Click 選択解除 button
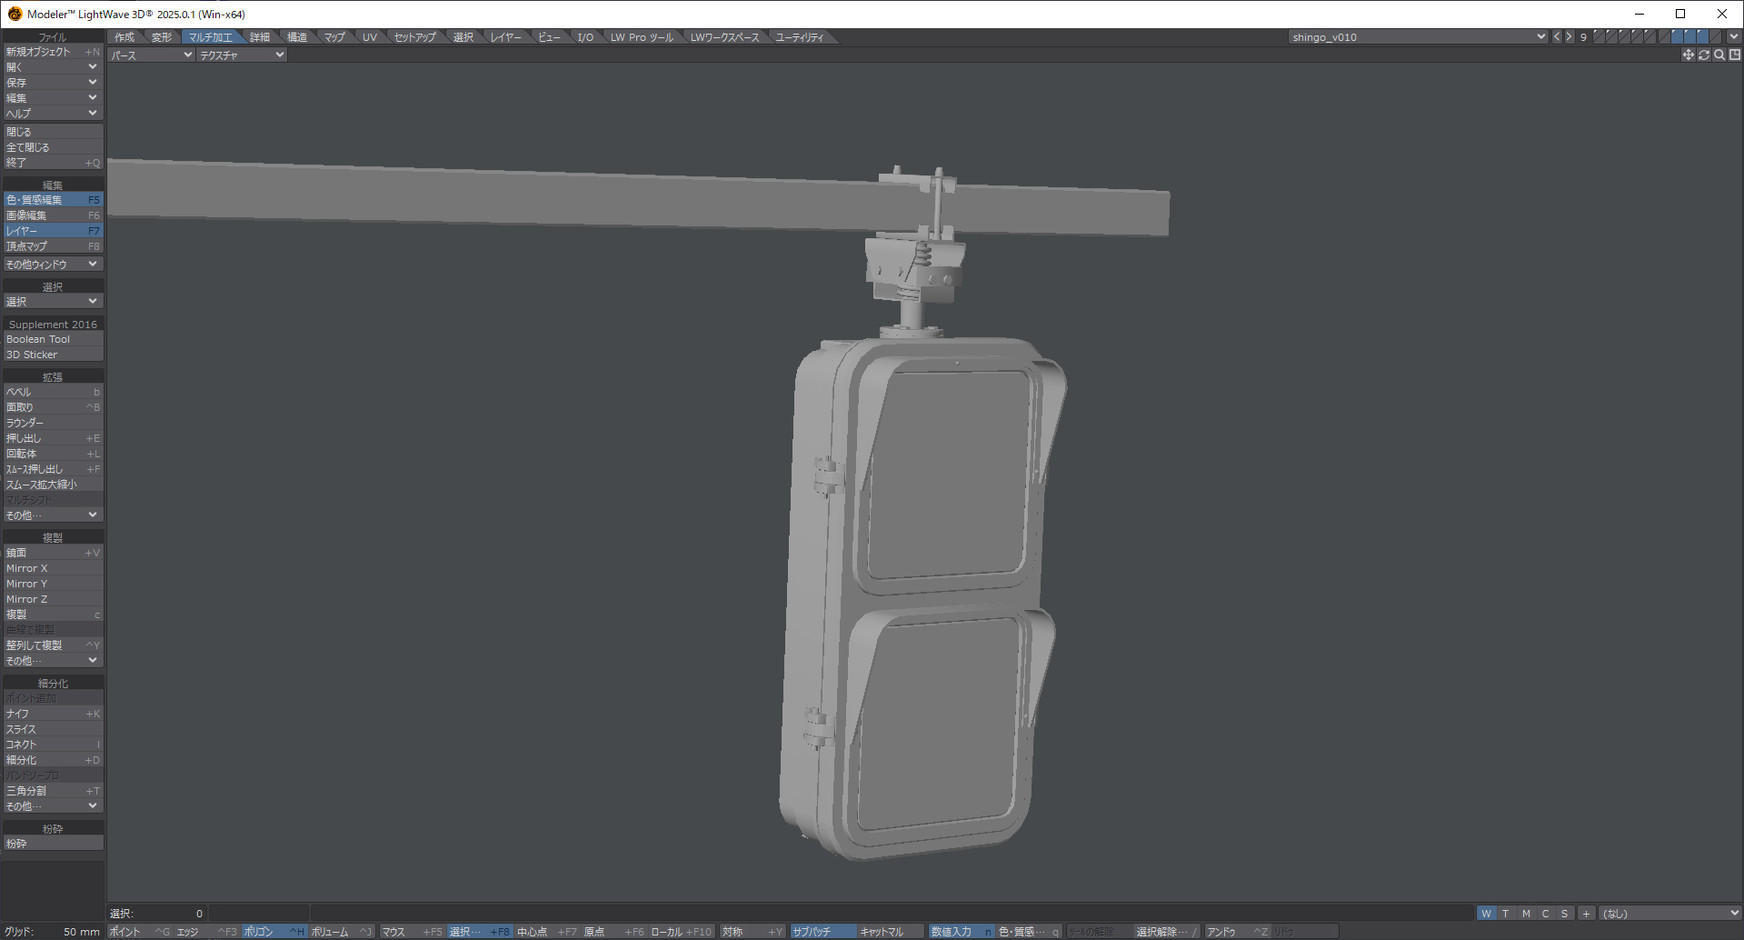Image resolution: width=1744 pixels, height=940 pixels. tap(1166, 931)
